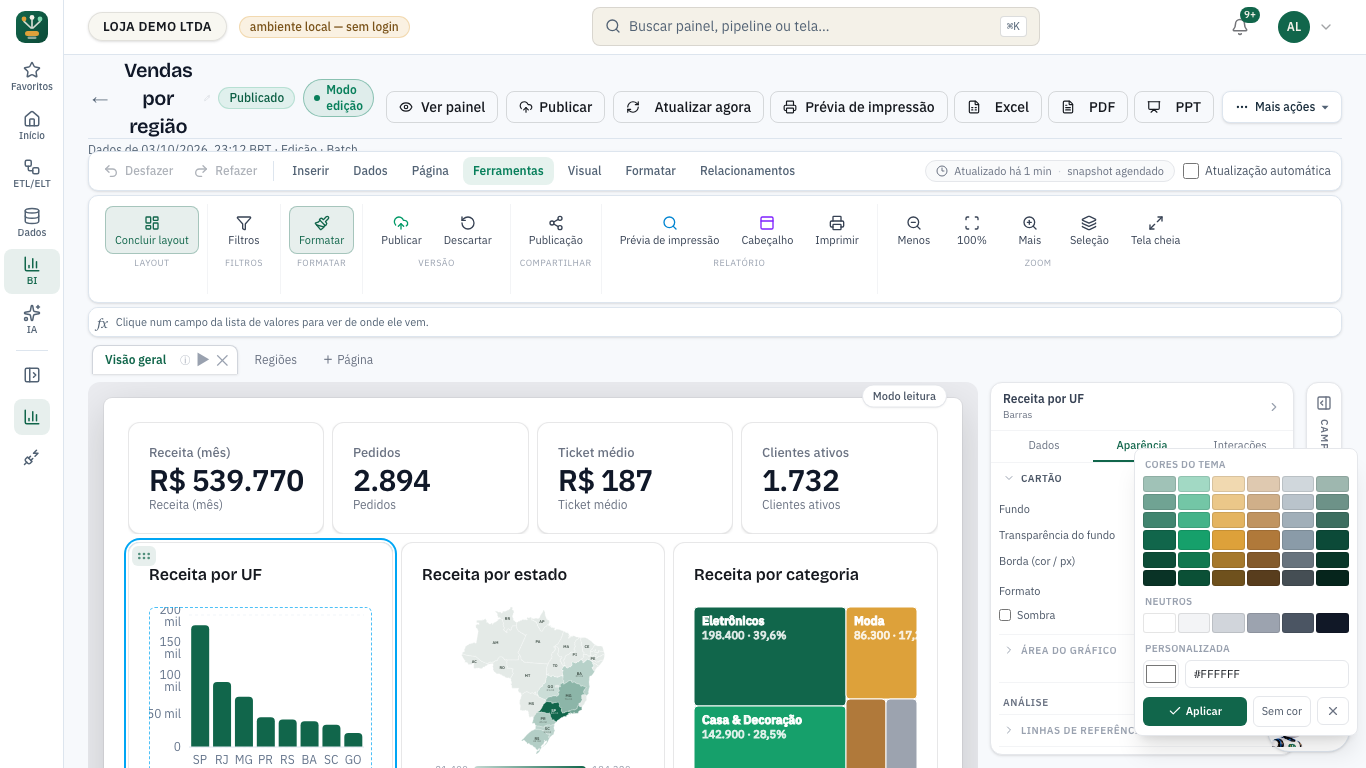Switch to the Regiões page tab
The width and height of the screenshot is (1366, 768).
tap(276, 360)
